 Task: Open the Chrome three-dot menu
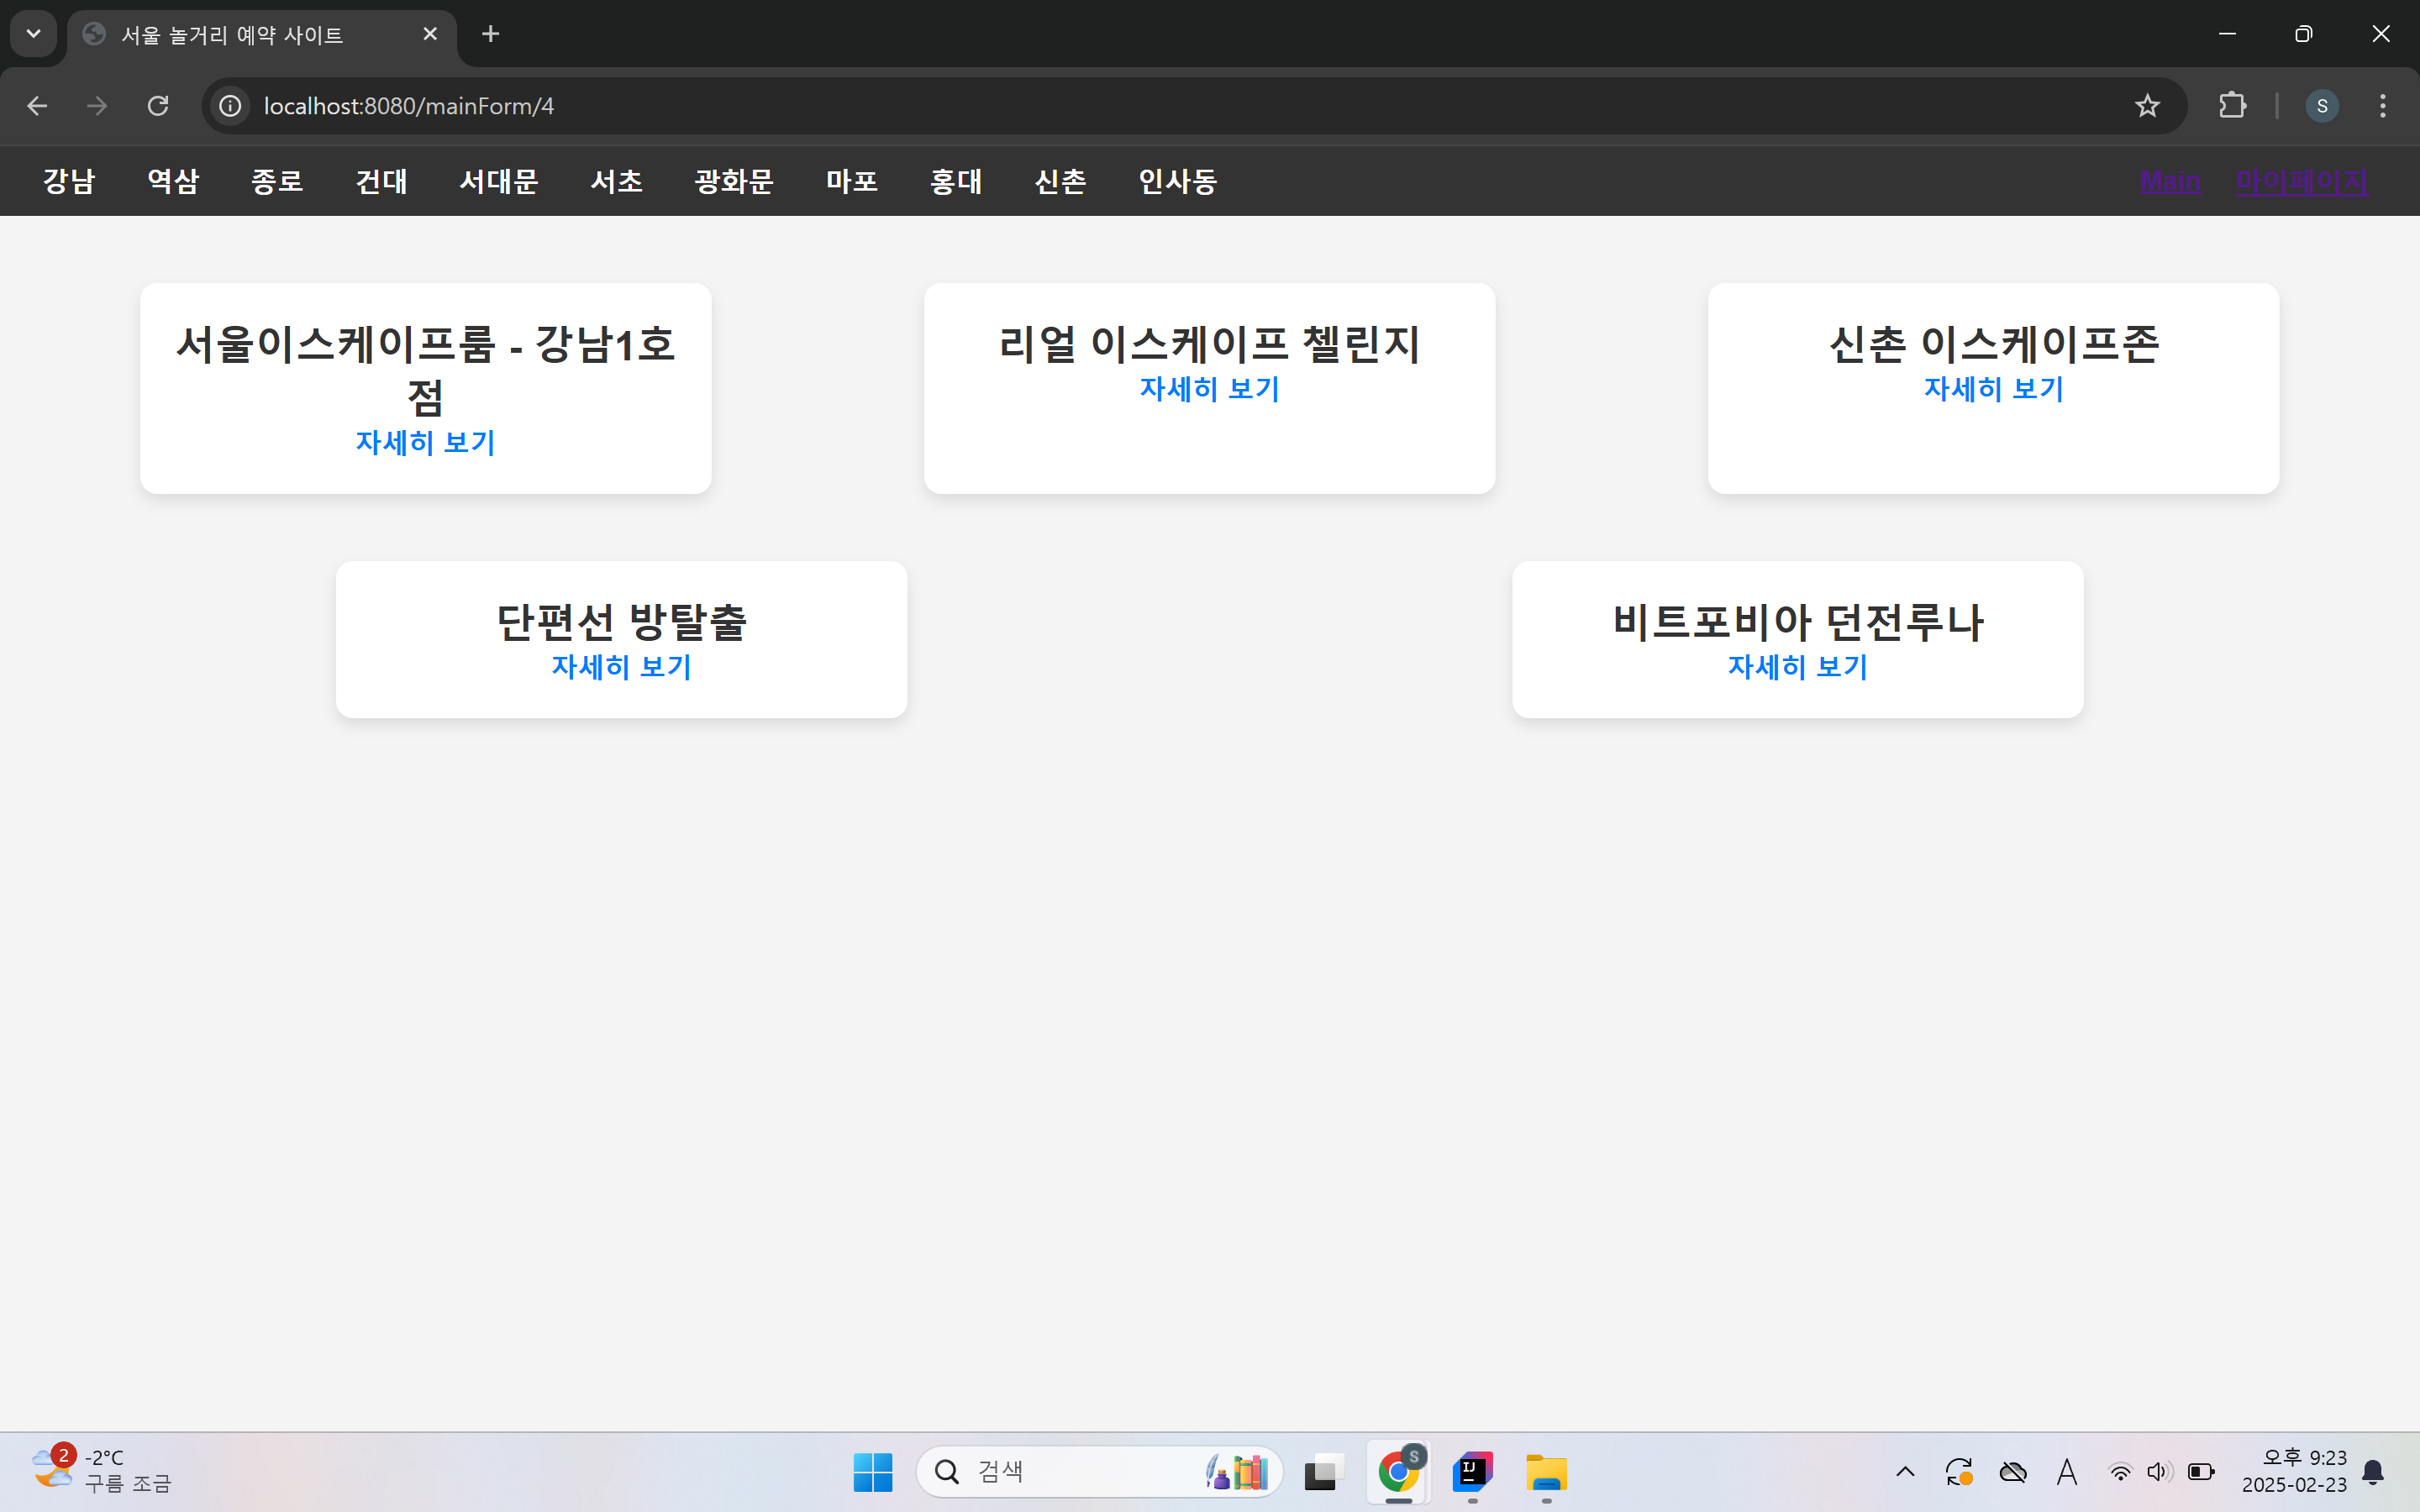(x=2382, y=106)
